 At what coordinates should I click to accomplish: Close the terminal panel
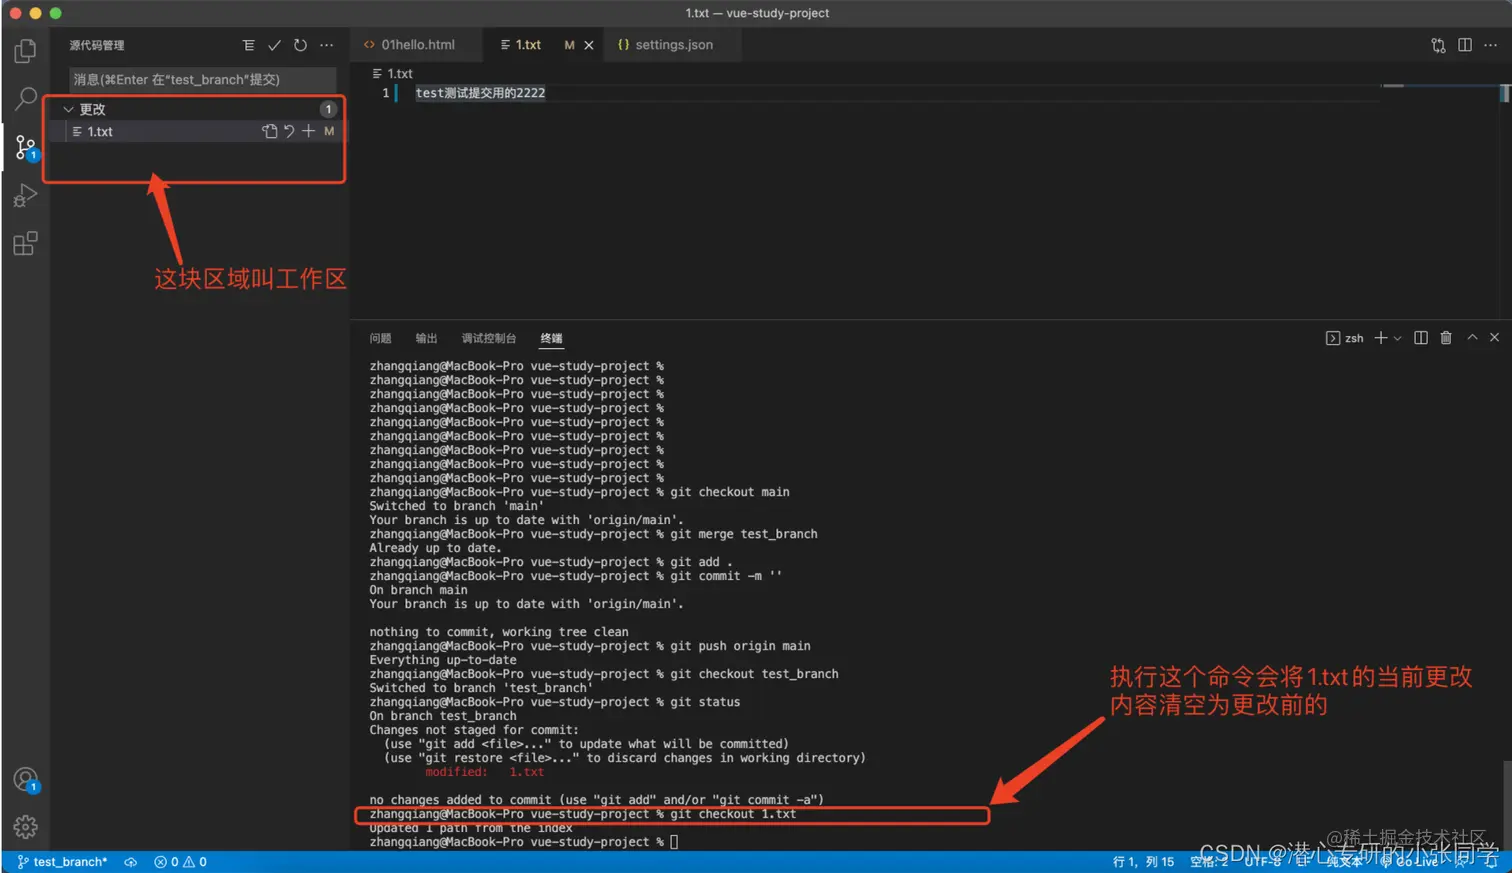(1494, 338)
